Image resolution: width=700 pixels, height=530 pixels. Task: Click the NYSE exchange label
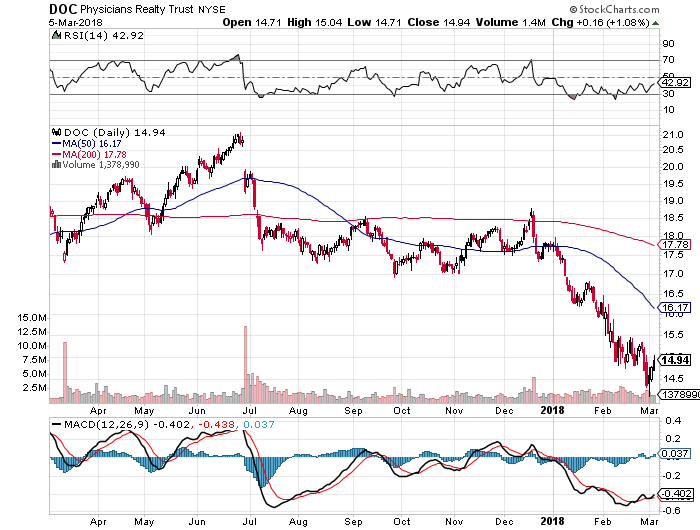(212, 9)
